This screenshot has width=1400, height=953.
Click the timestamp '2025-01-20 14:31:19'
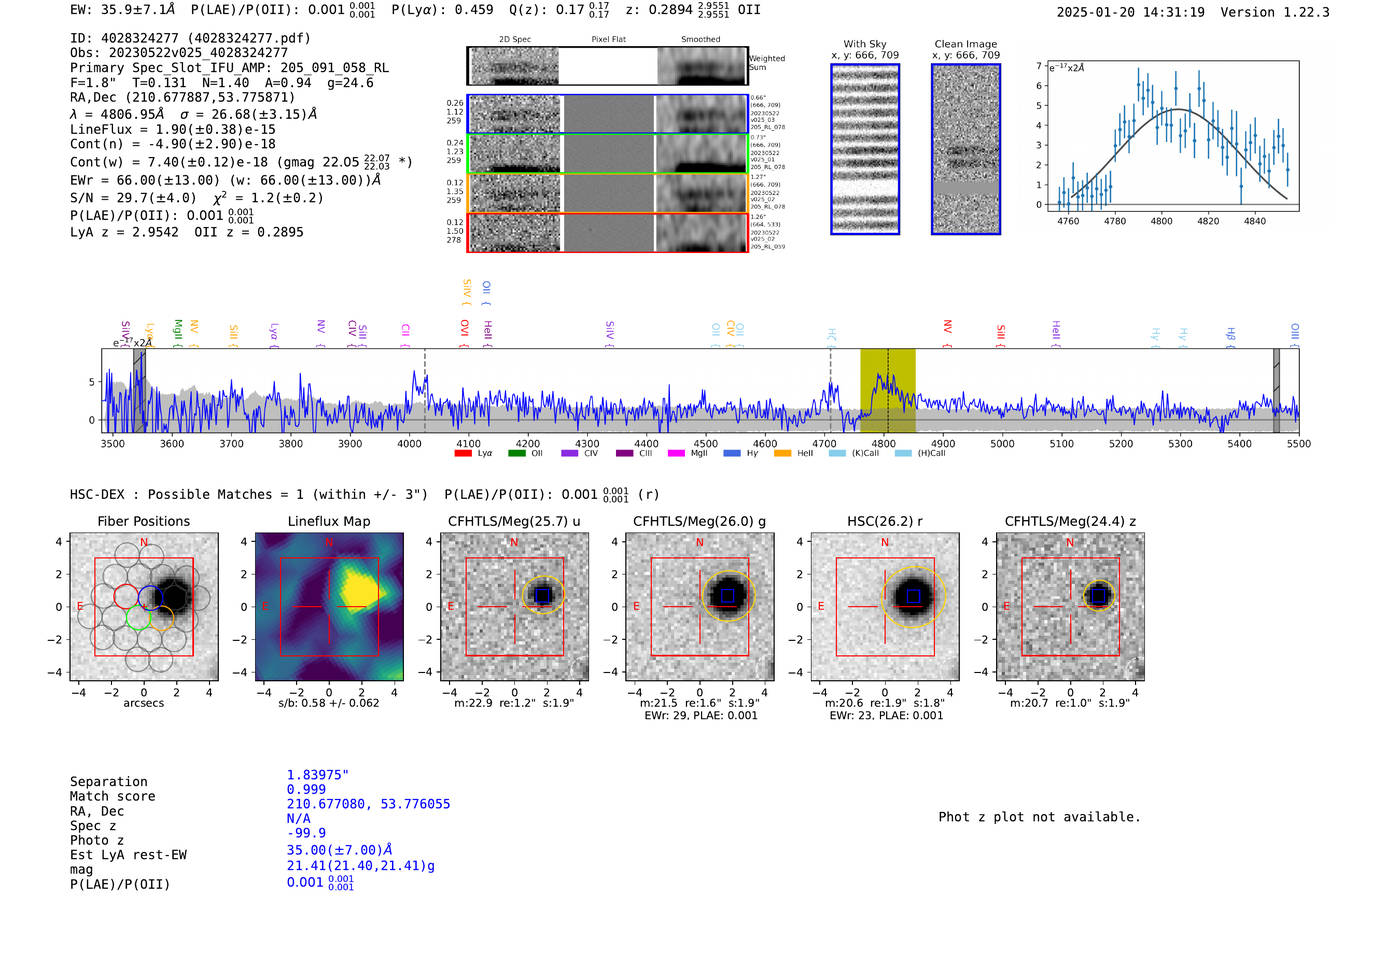tap(1130, 12)
